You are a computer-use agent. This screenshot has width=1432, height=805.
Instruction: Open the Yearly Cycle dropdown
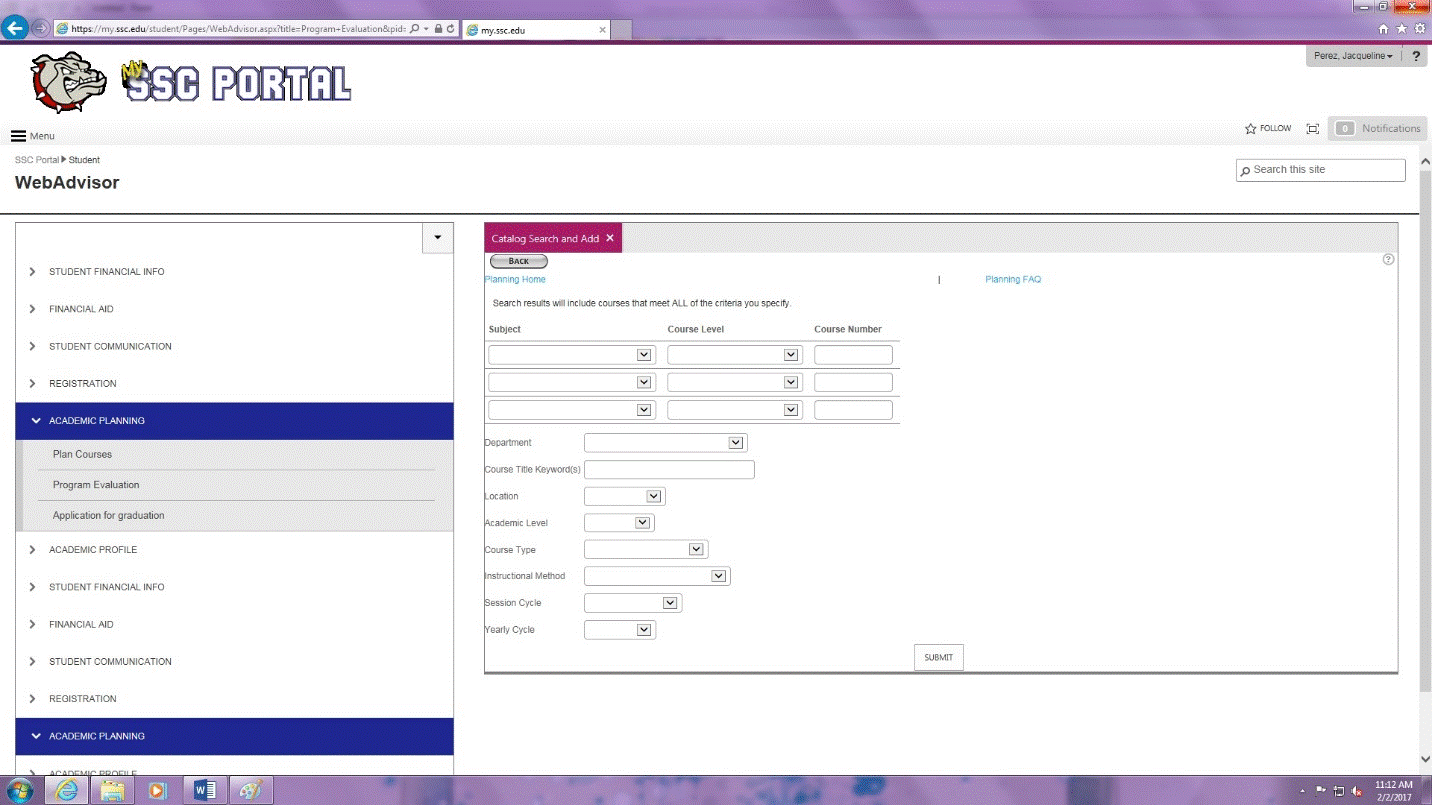coord(619,630)
